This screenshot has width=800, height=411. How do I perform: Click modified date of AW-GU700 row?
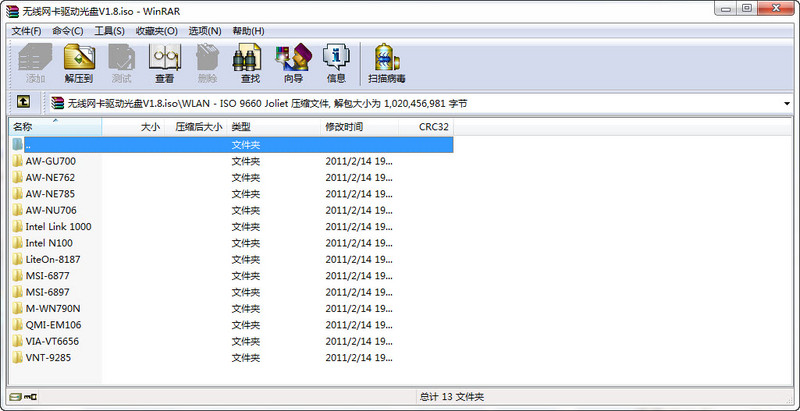[359, 161]
